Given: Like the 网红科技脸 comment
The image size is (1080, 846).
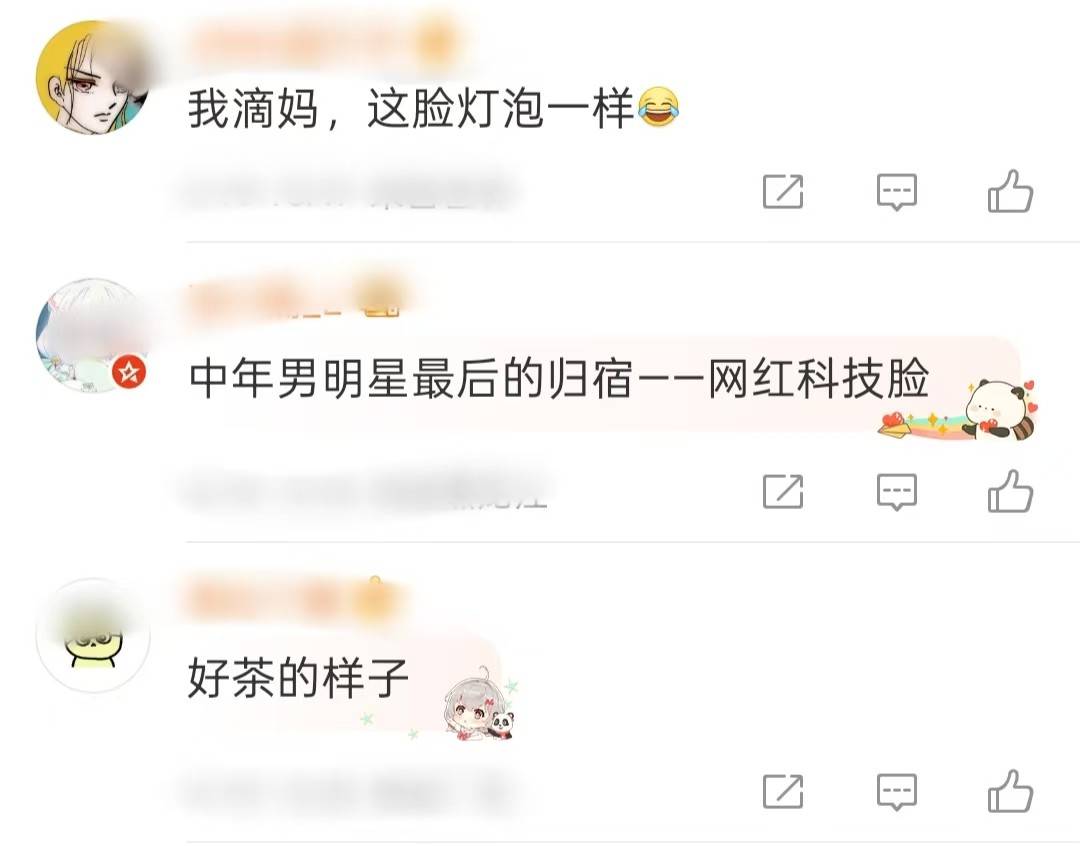Looking at the screenshot, I should point(1010,491).
